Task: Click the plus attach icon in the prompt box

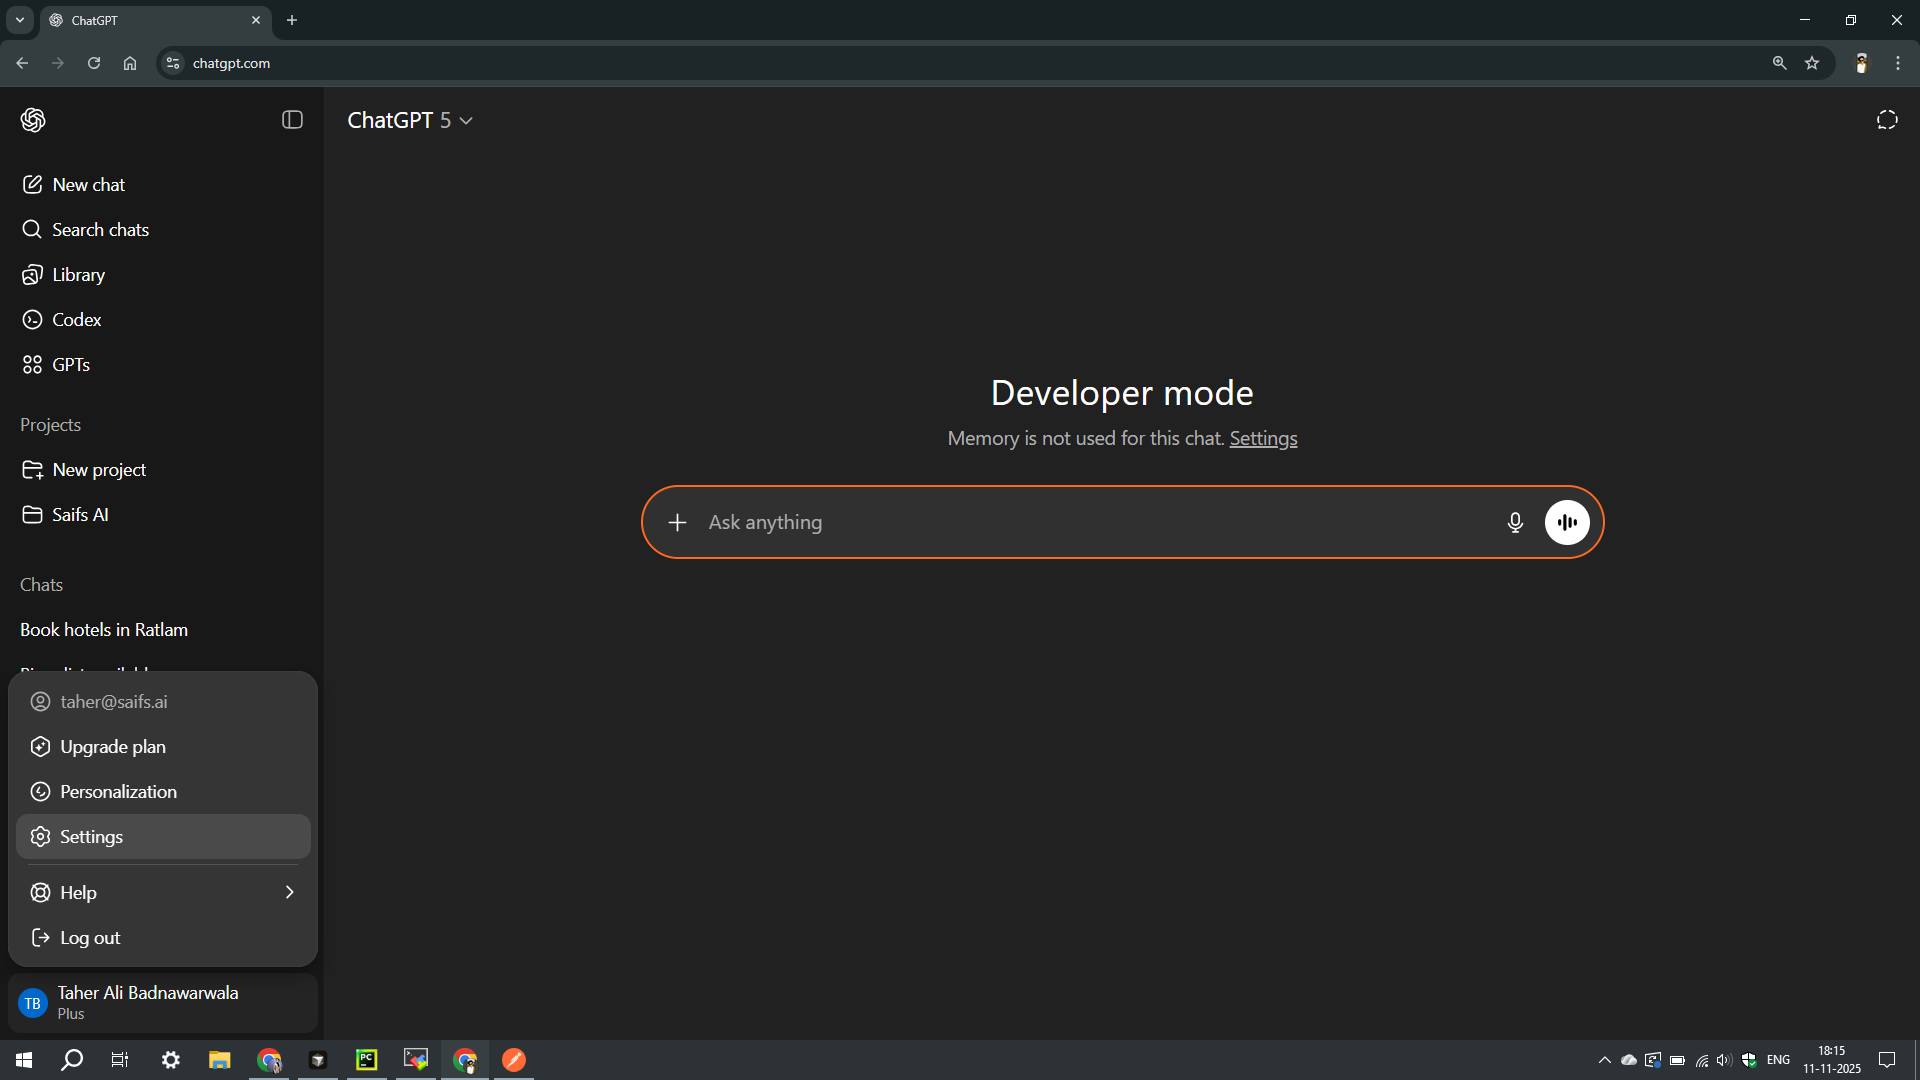Action: (x=678, y=523)
